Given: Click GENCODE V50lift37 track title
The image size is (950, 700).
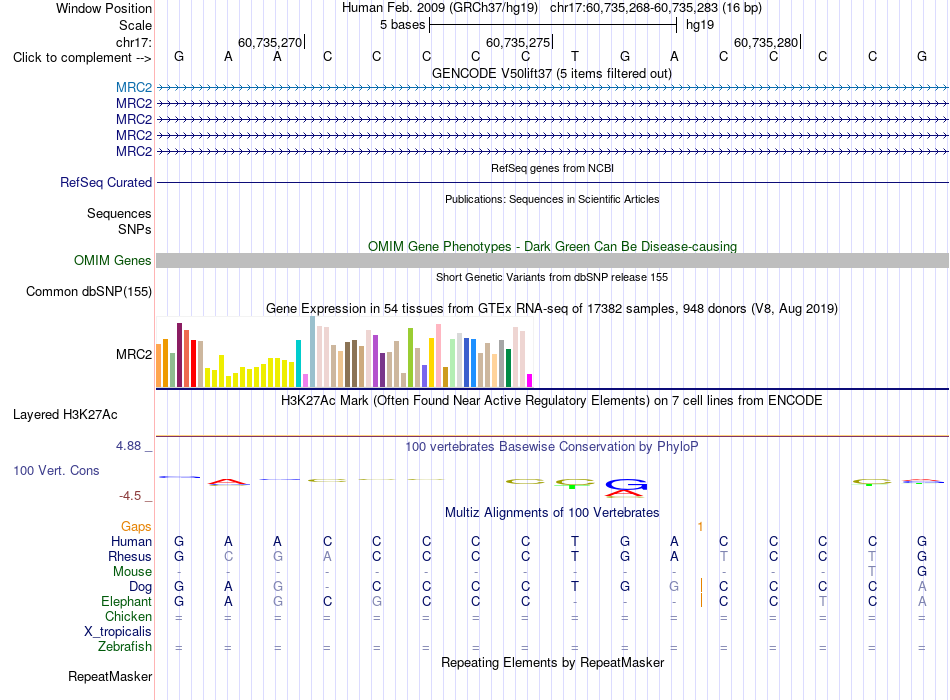Looking at the screenshot, I should tap(551, 73).
